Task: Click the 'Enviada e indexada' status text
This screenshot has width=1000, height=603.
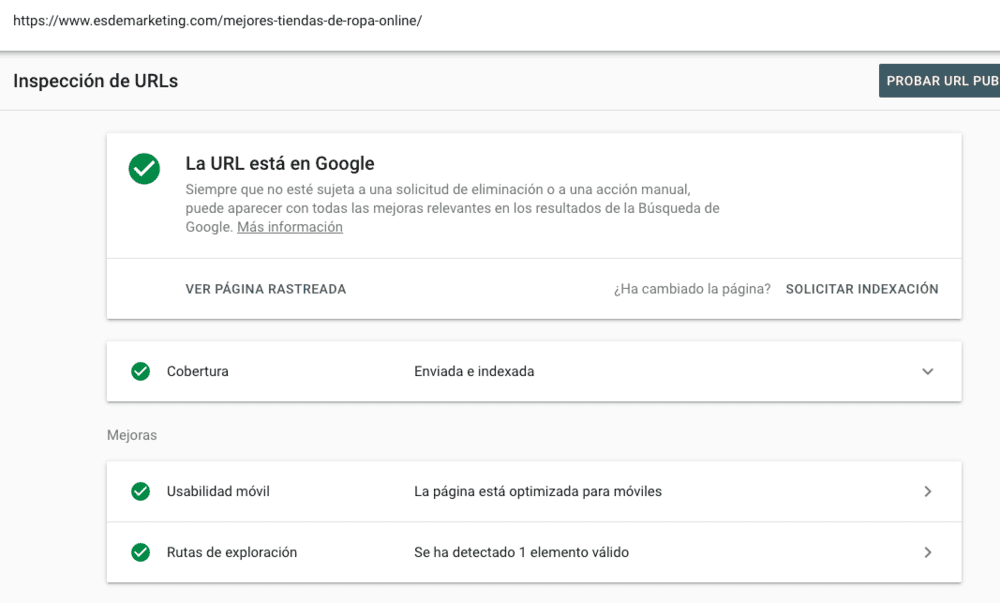Action: pos(474,371)
